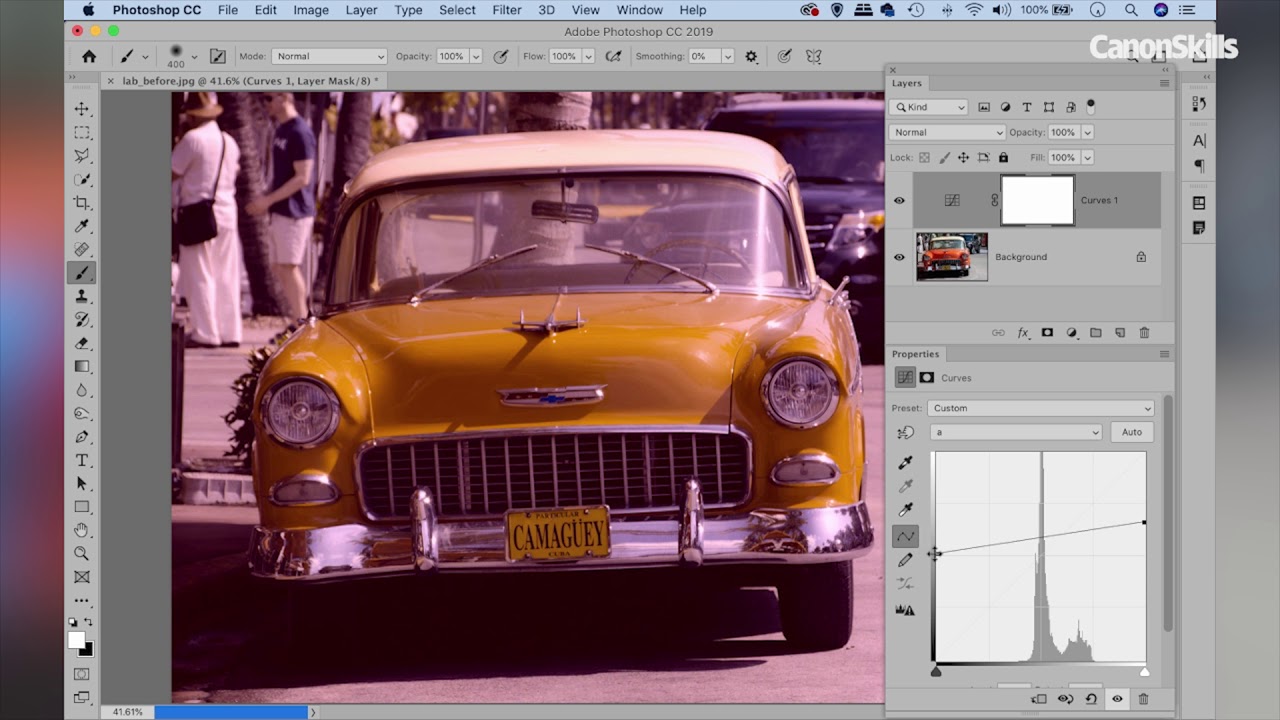
Task: Hide the Curves 1 layer
Action: point(899,200)
